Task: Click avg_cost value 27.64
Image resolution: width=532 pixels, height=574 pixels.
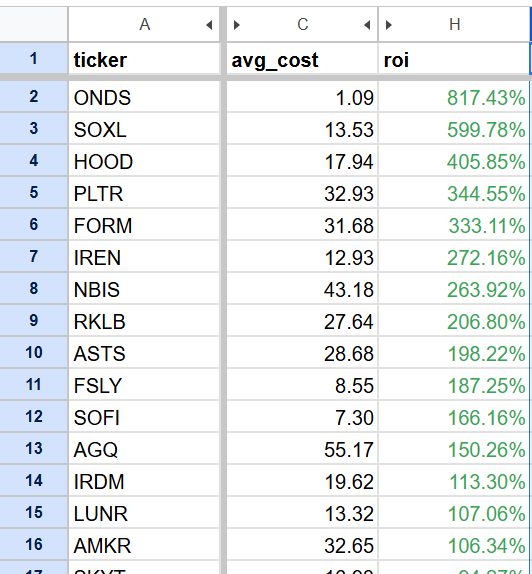Action: [302, 321]
